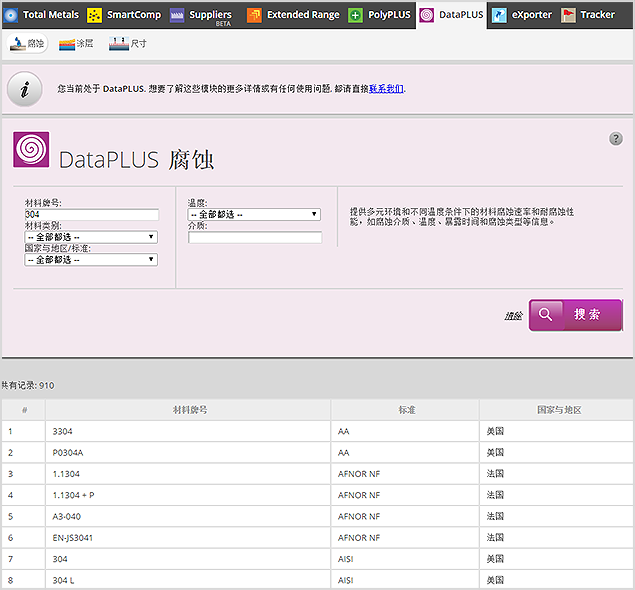
Task: Click the 共有记录: 910 record count
Action: tap(28, 386)
